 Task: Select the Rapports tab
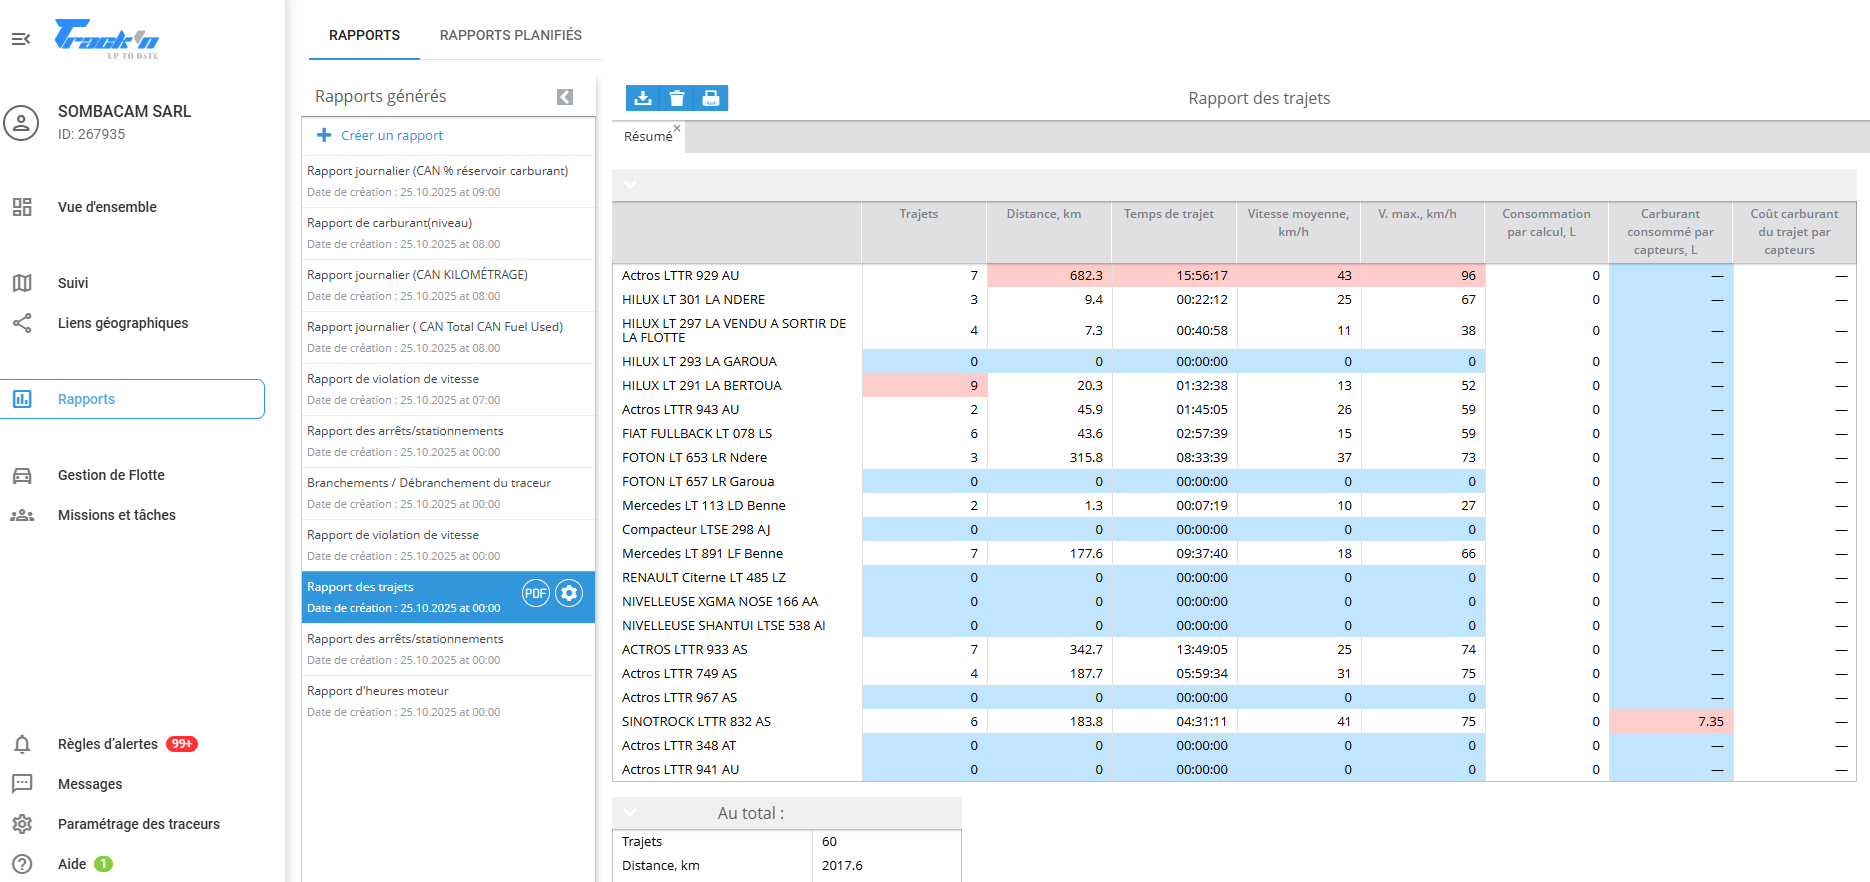click(364, 35)
